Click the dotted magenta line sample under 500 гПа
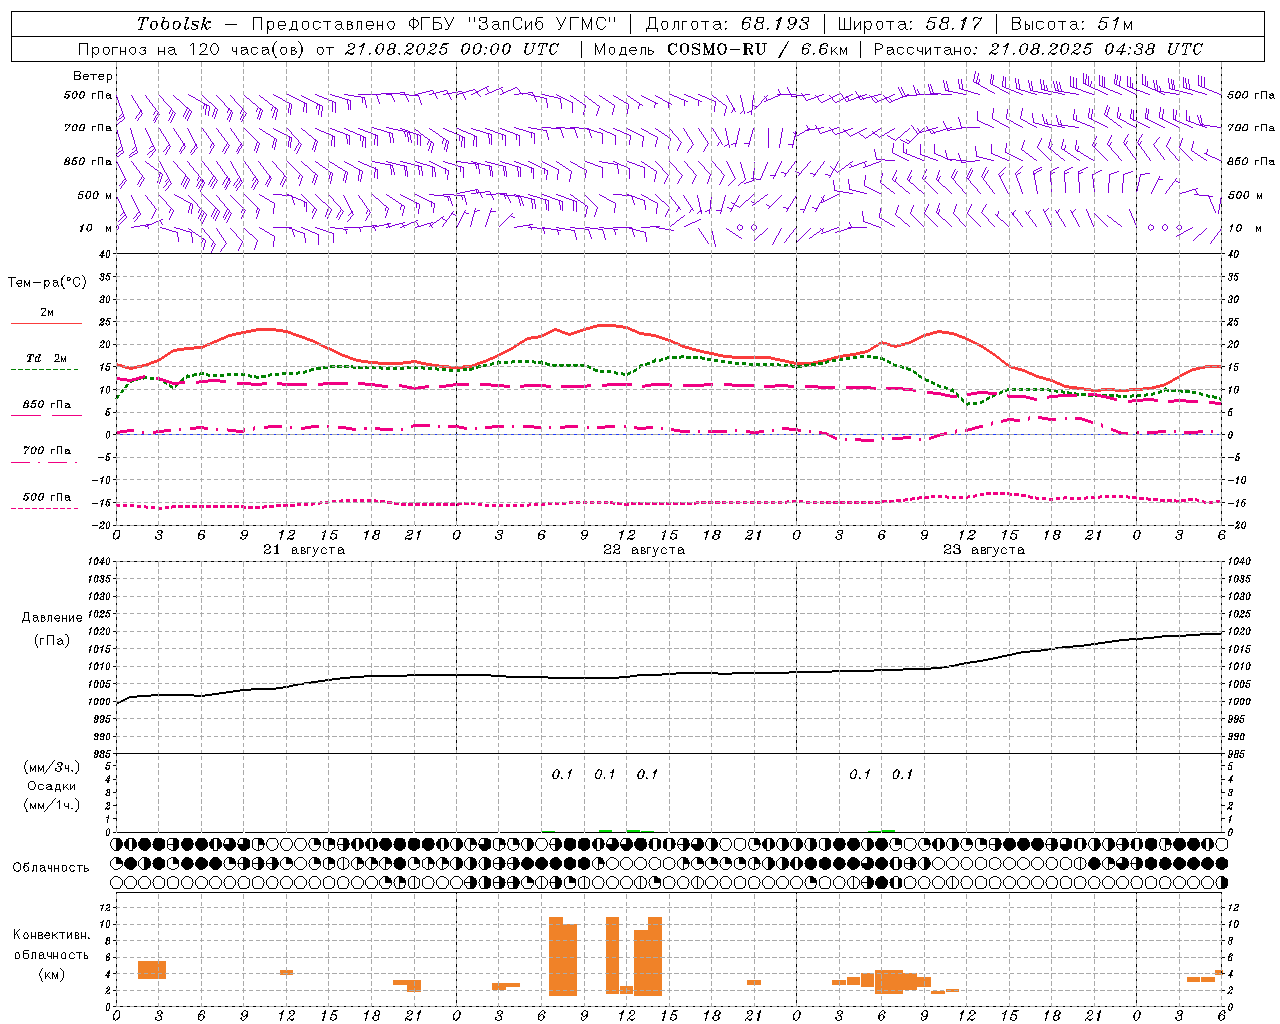 point(44,509)
